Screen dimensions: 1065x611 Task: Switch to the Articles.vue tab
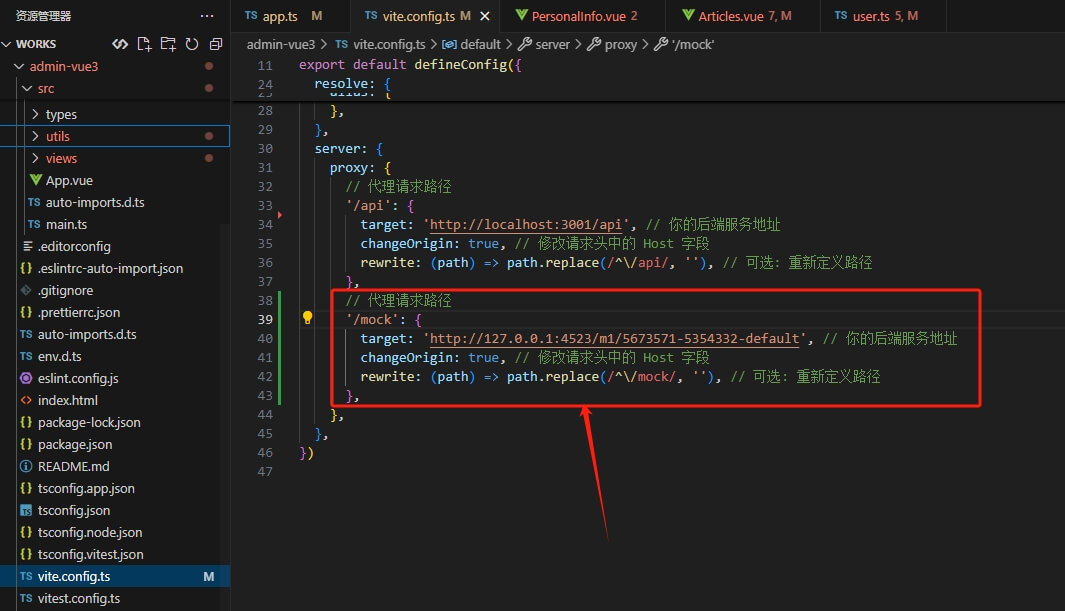[744, 16]
